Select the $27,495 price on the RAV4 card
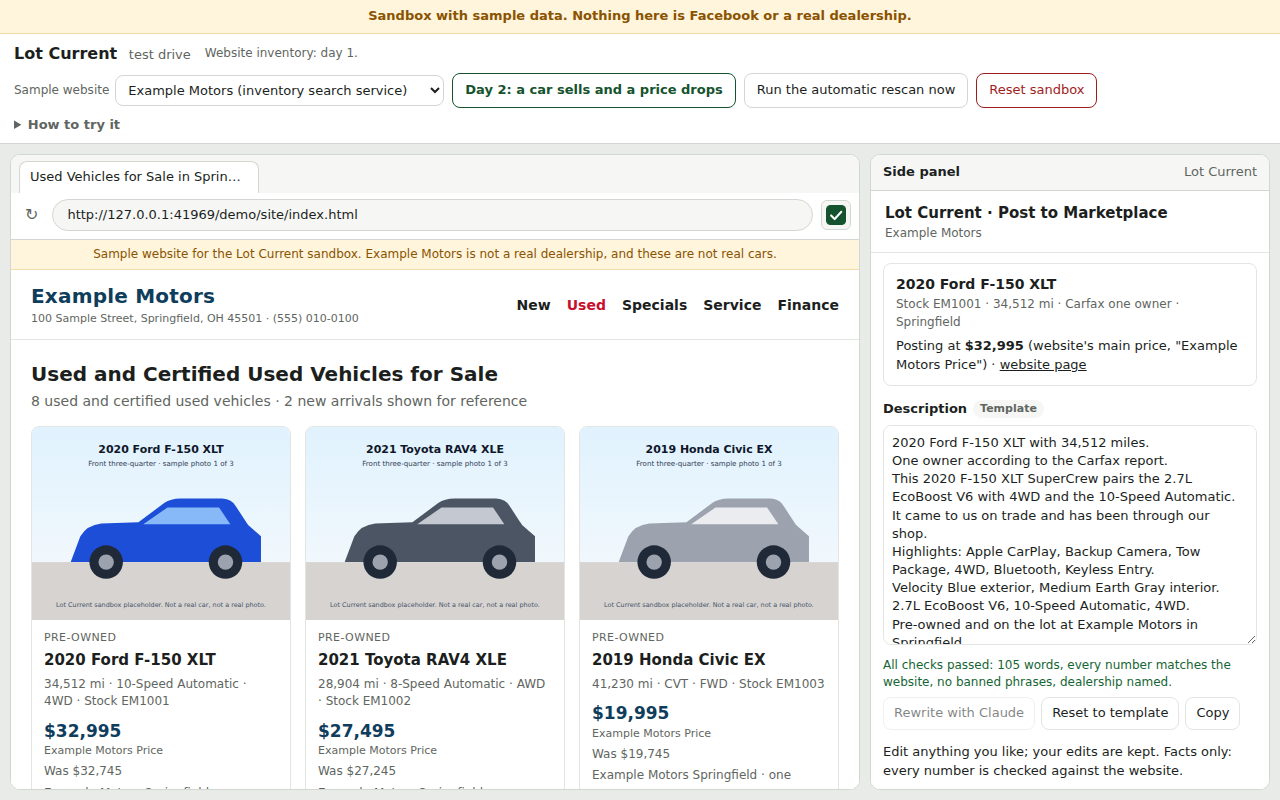The height and width of the screenshot is (800, 1280). click(x=357, y=731)
